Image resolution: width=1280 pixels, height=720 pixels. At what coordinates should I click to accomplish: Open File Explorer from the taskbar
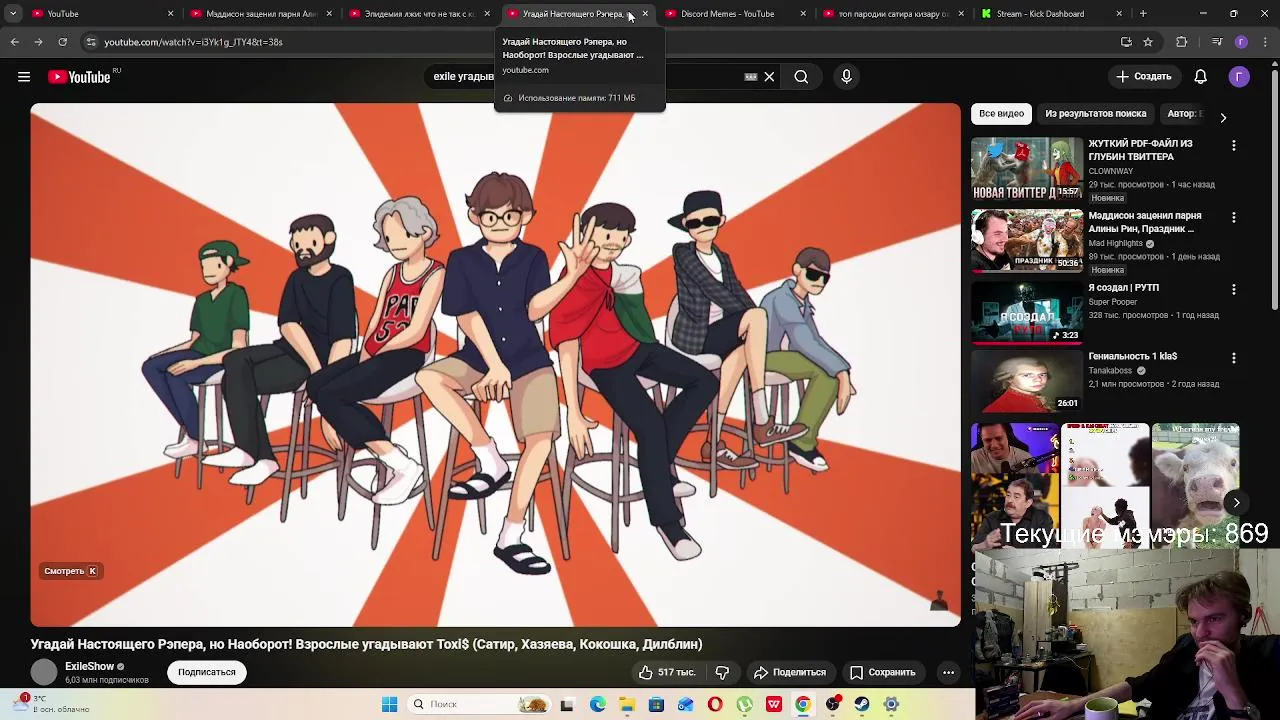627,704
